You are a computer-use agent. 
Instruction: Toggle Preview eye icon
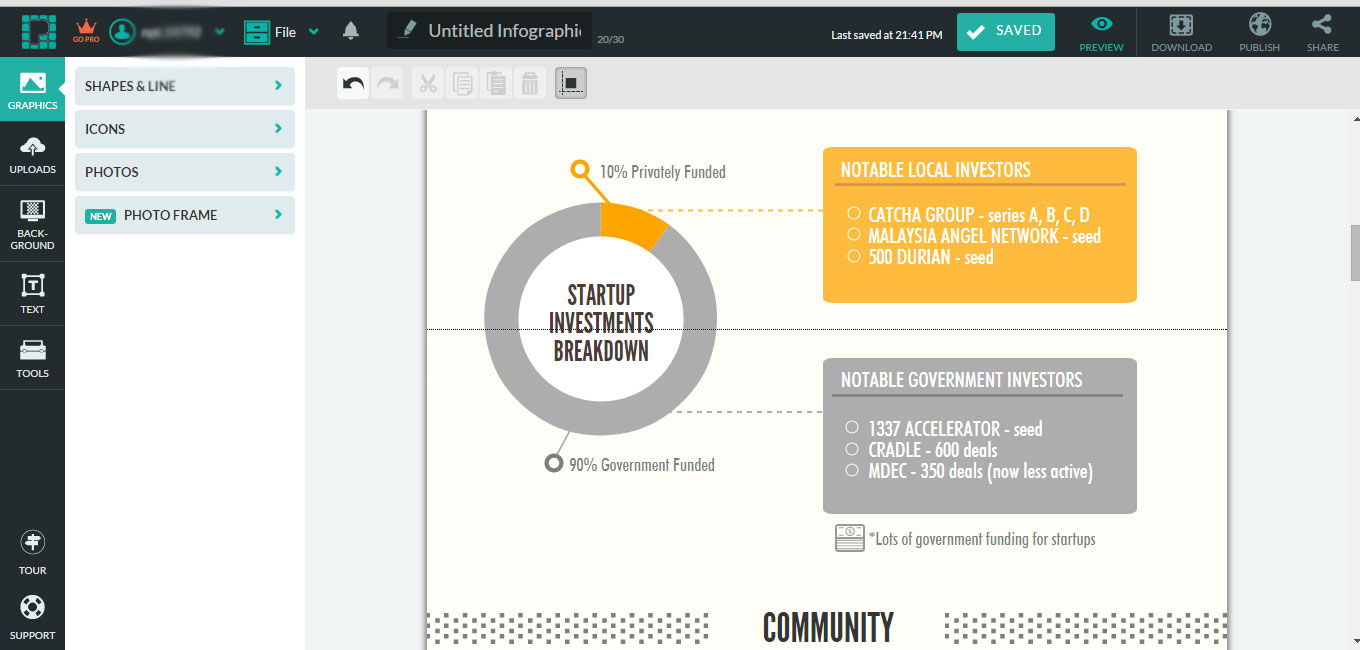pos(1101,32)
